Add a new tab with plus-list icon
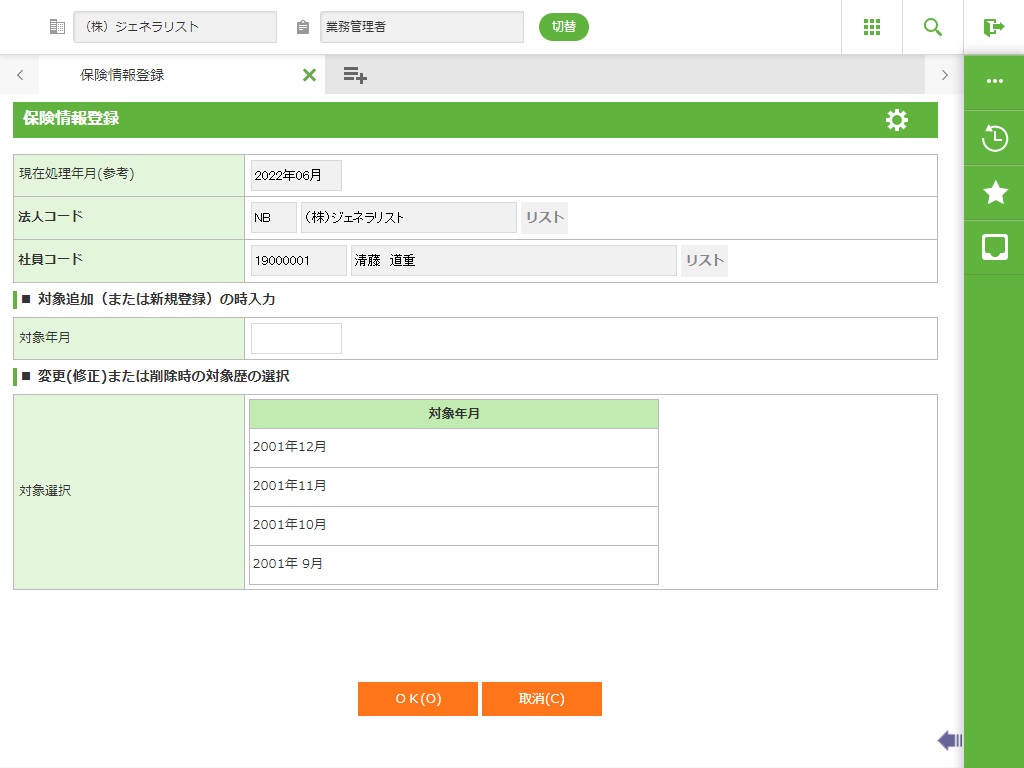The image size is (1024, 768). [x=355, y=75]
